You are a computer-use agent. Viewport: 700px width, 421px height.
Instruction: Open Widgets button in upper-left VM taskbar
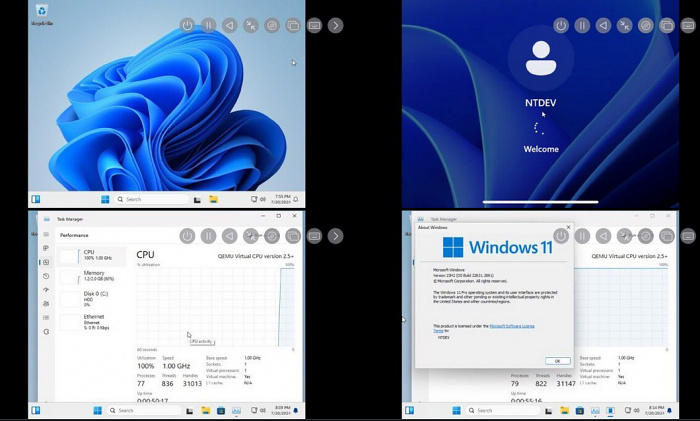pyautogui.click(x=36, y=199)
